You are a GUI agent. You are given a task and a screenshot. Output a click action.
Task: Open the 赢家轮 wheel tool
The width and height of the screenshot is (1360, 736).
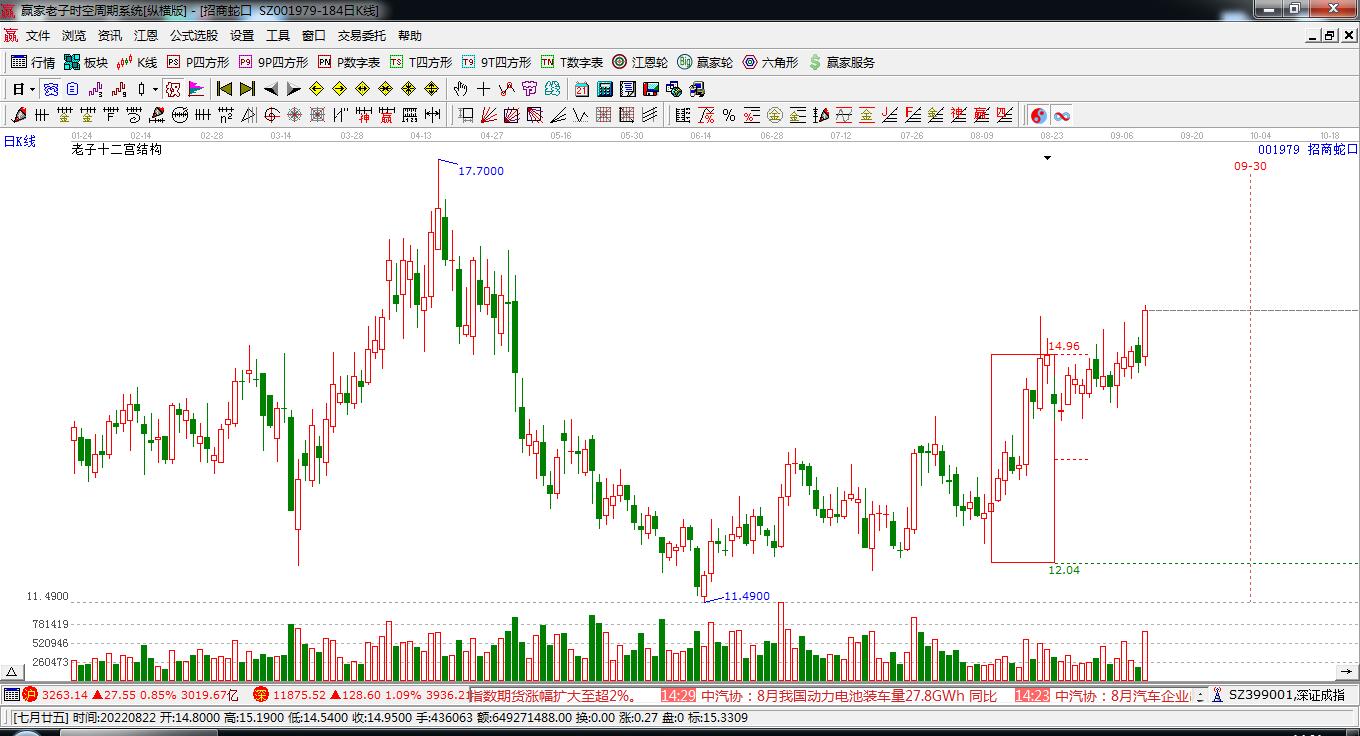click(705, 62)
